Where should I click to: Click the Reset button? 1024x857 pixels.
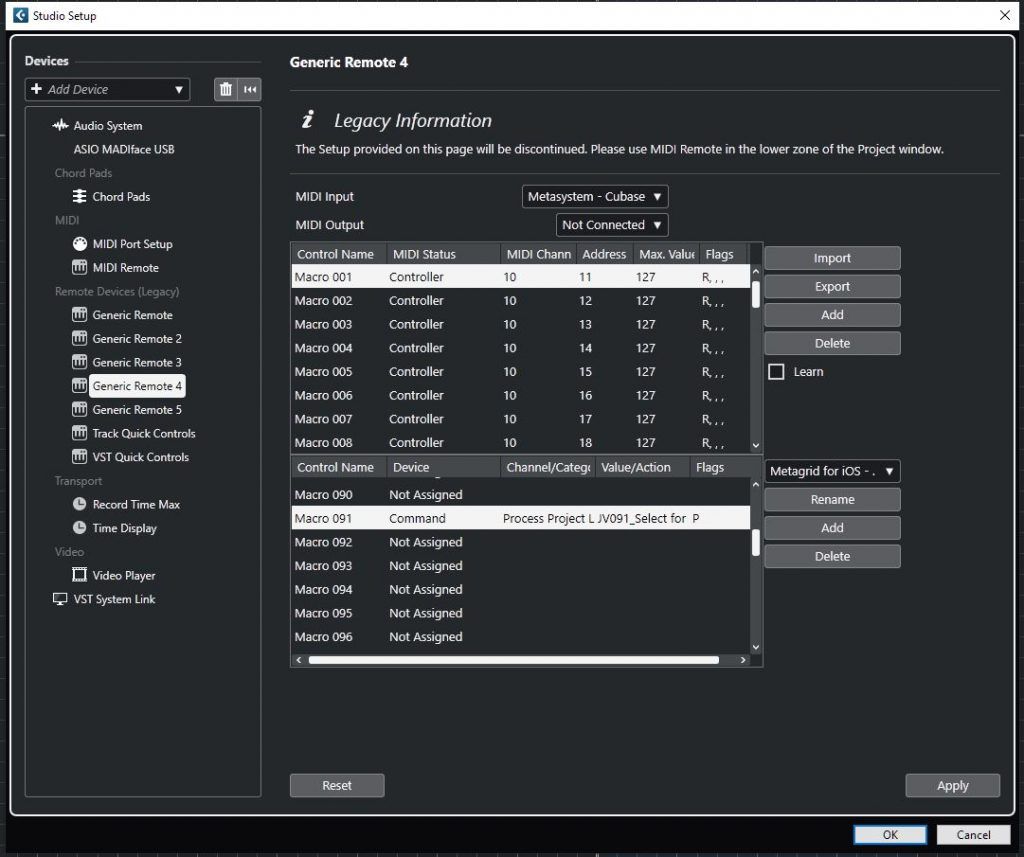337,785
